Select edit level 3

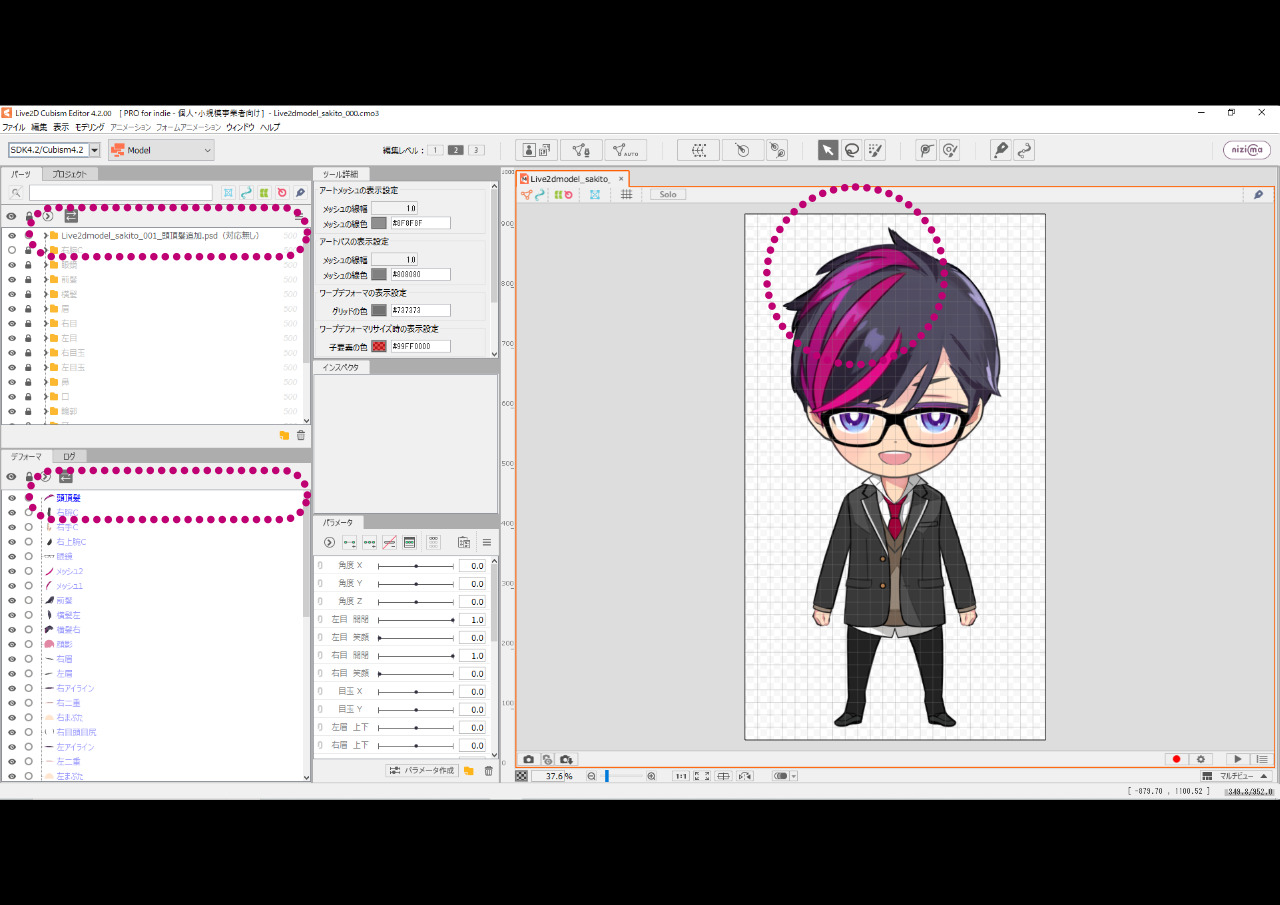[477, 150]
